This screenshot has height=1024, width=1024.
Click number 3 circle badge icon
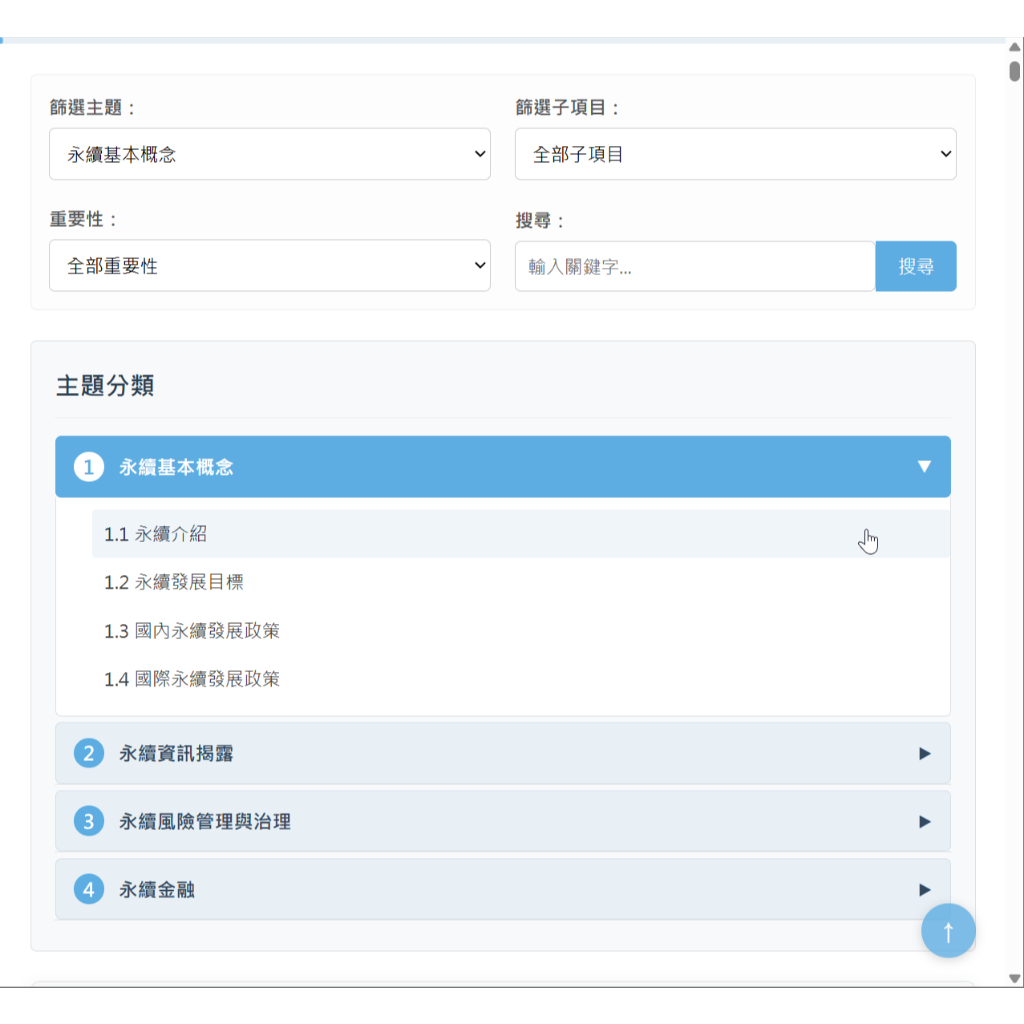pyautogui.click(x=89, y=822)
